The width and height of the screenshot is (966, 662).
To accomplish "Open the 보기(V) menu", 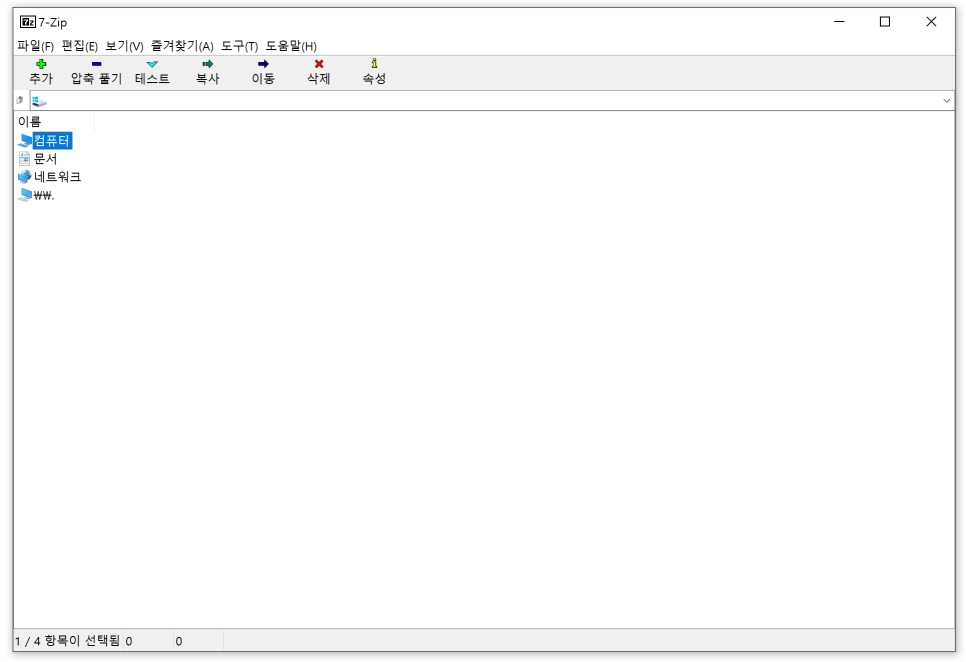I will tap(122, 46).
